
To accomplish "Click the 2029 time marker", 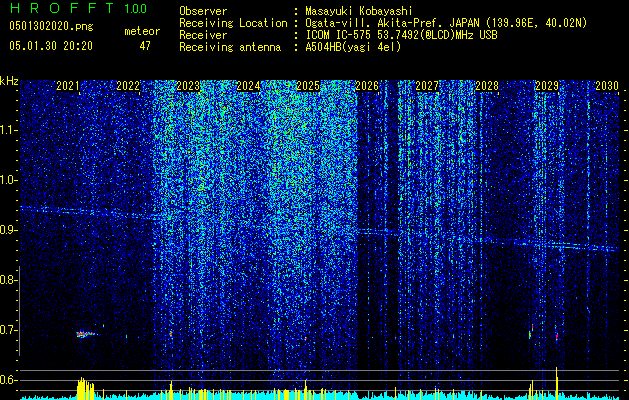I will (547, 86).
